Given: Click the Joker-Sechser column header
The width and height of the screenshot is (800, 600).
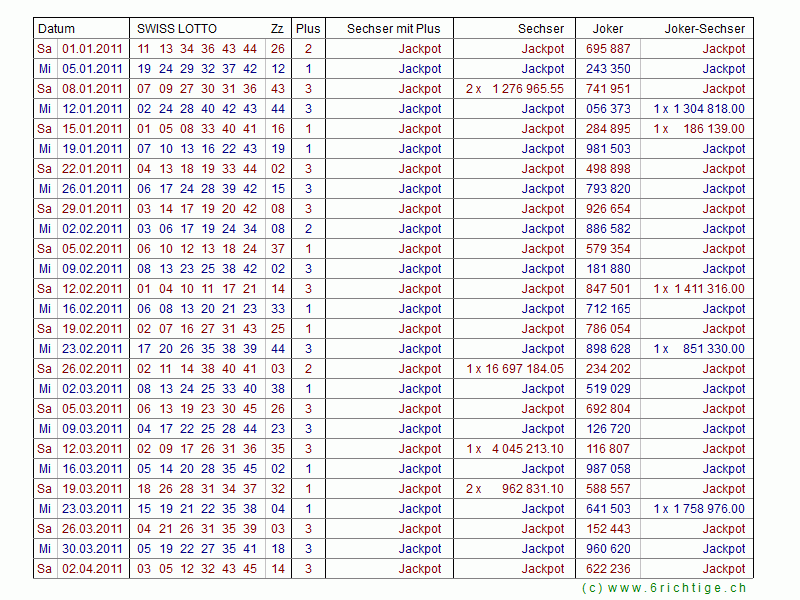Looking at the screenshot, I should [705, 29].
